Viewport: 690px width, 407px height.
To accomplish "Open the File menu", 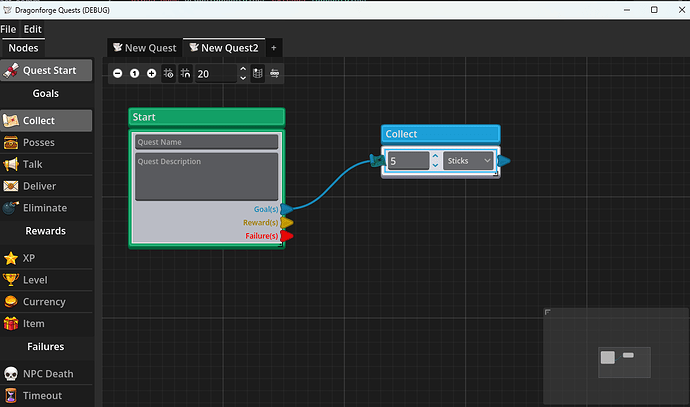I will (x=8, y=29).
